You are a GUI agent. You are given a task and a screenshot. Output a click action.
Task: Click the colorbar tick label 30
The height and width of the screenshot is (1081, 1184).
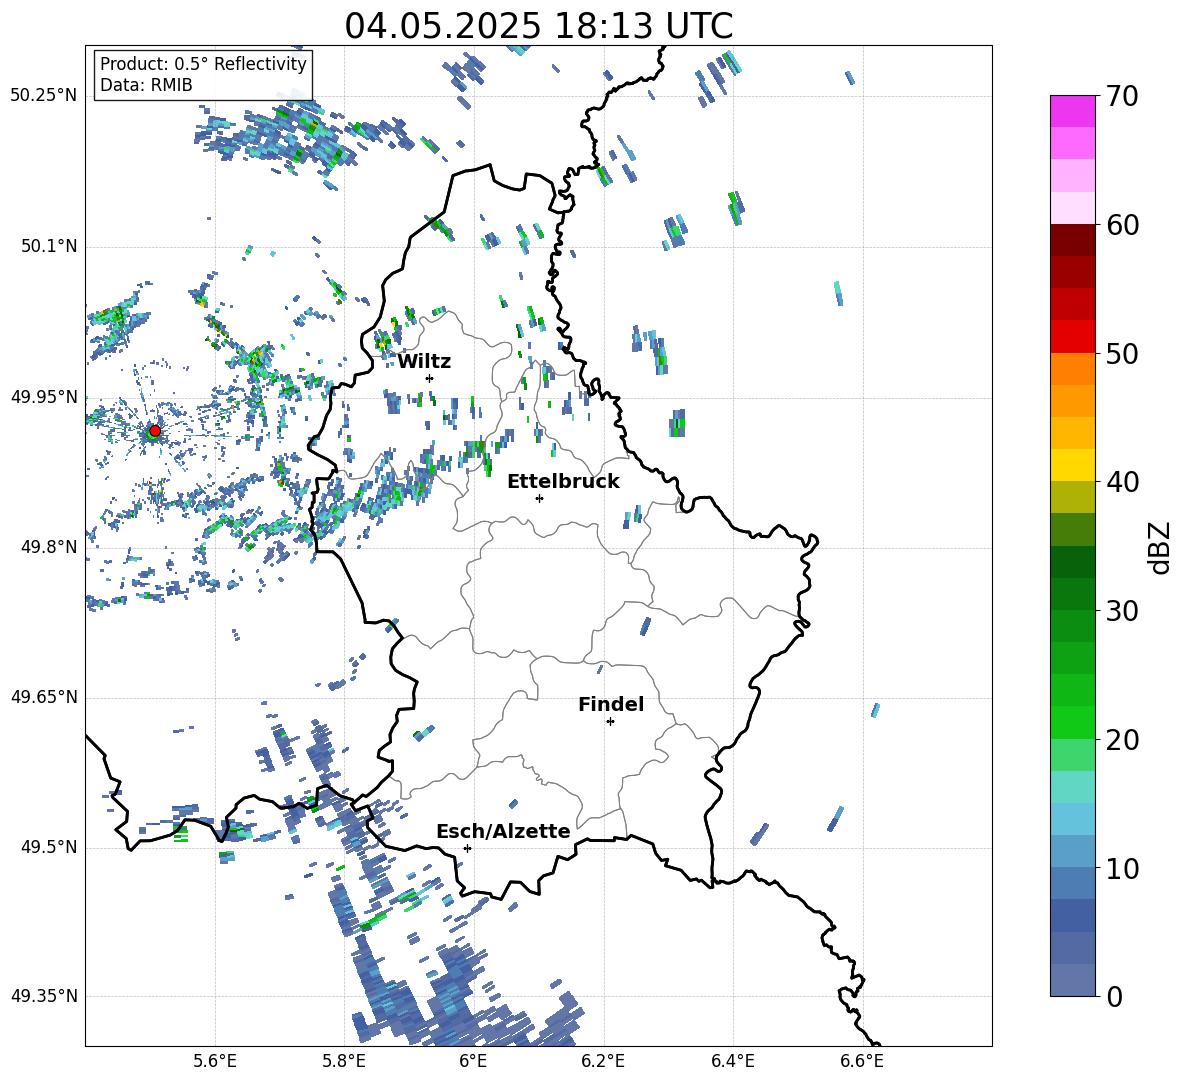[x=1122, y=611]
